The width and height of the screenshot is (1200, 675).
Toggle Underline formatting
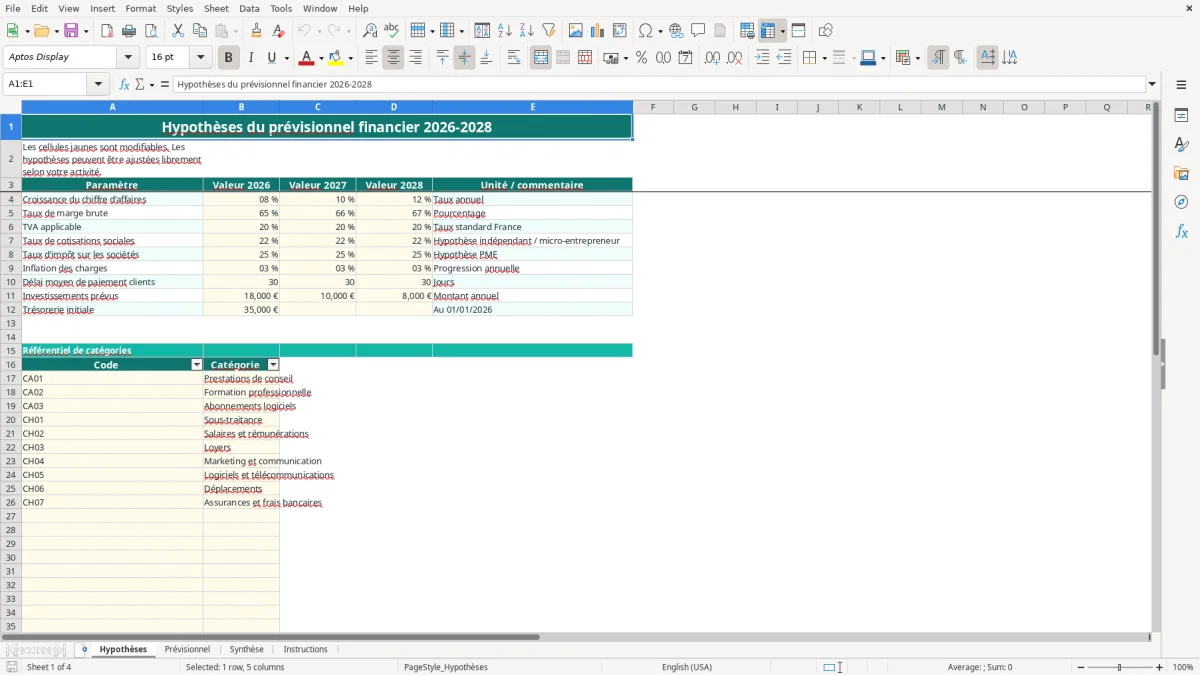271,58
